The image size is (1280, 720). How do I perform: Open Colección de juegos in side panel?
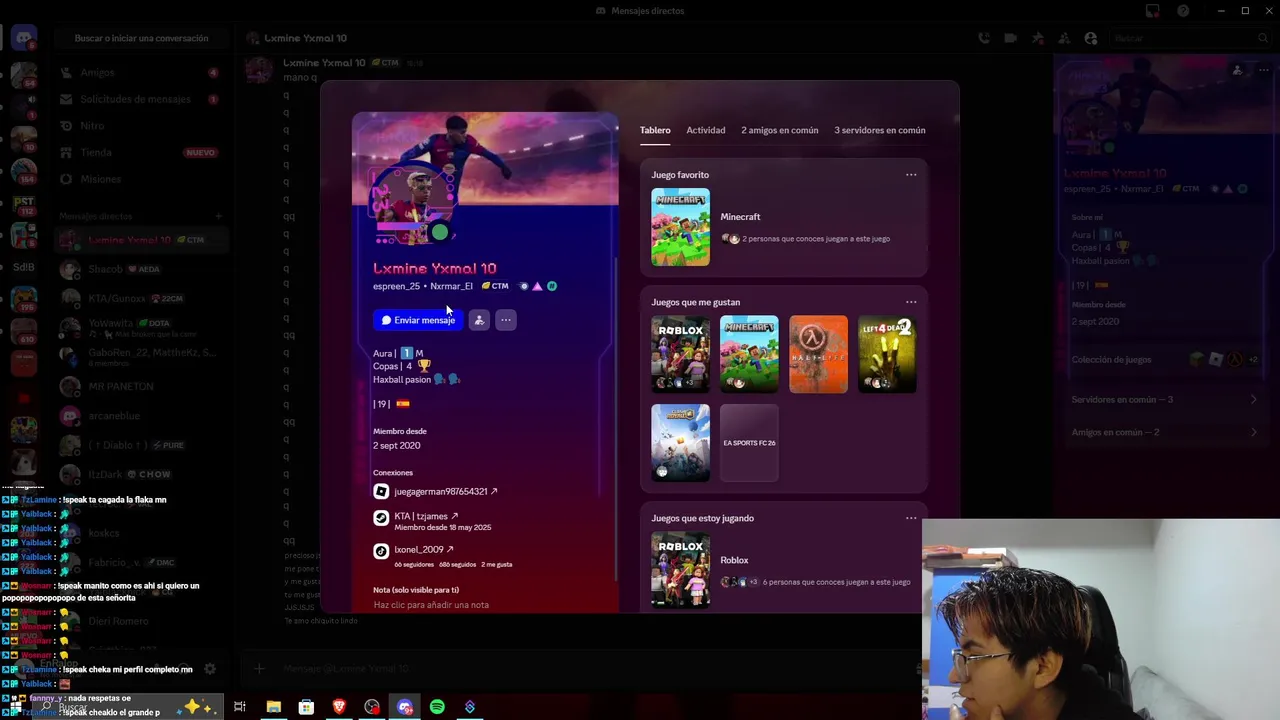pos(1165,359)
